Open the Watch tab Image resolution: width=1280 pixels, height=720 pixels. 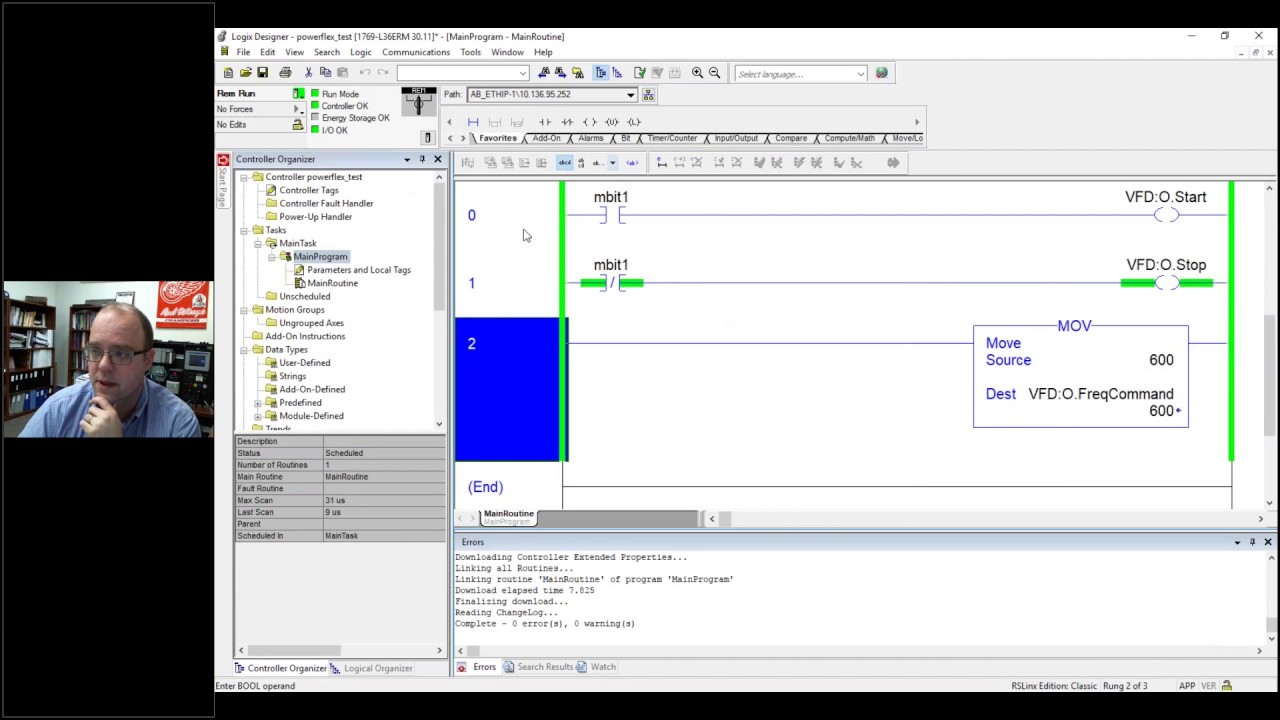click(x=597, y=667)
